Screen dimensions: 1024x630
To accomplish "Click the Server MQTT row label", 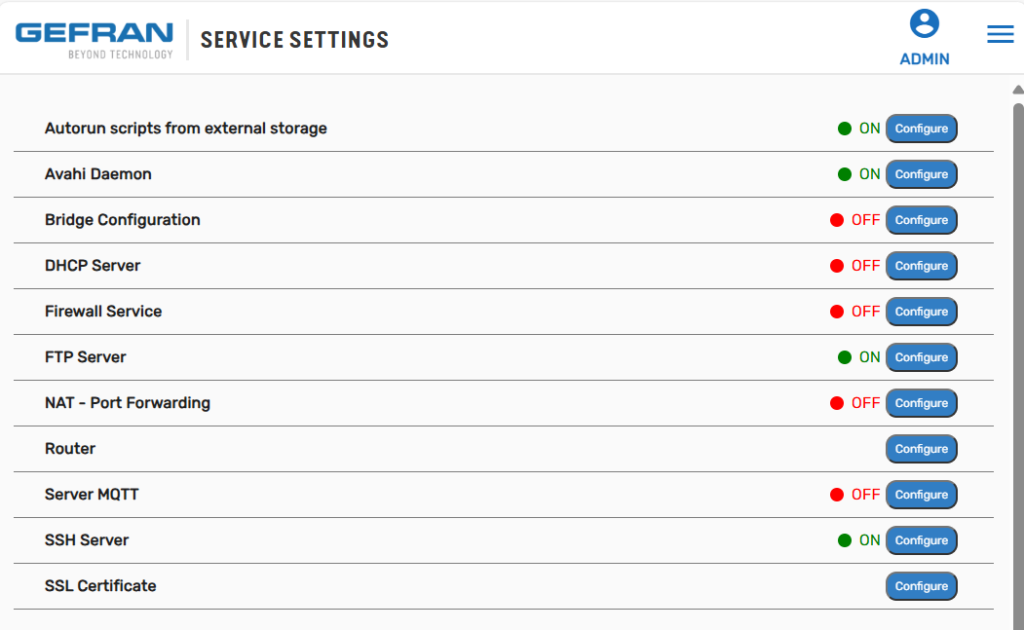I will tap(91, 494).
